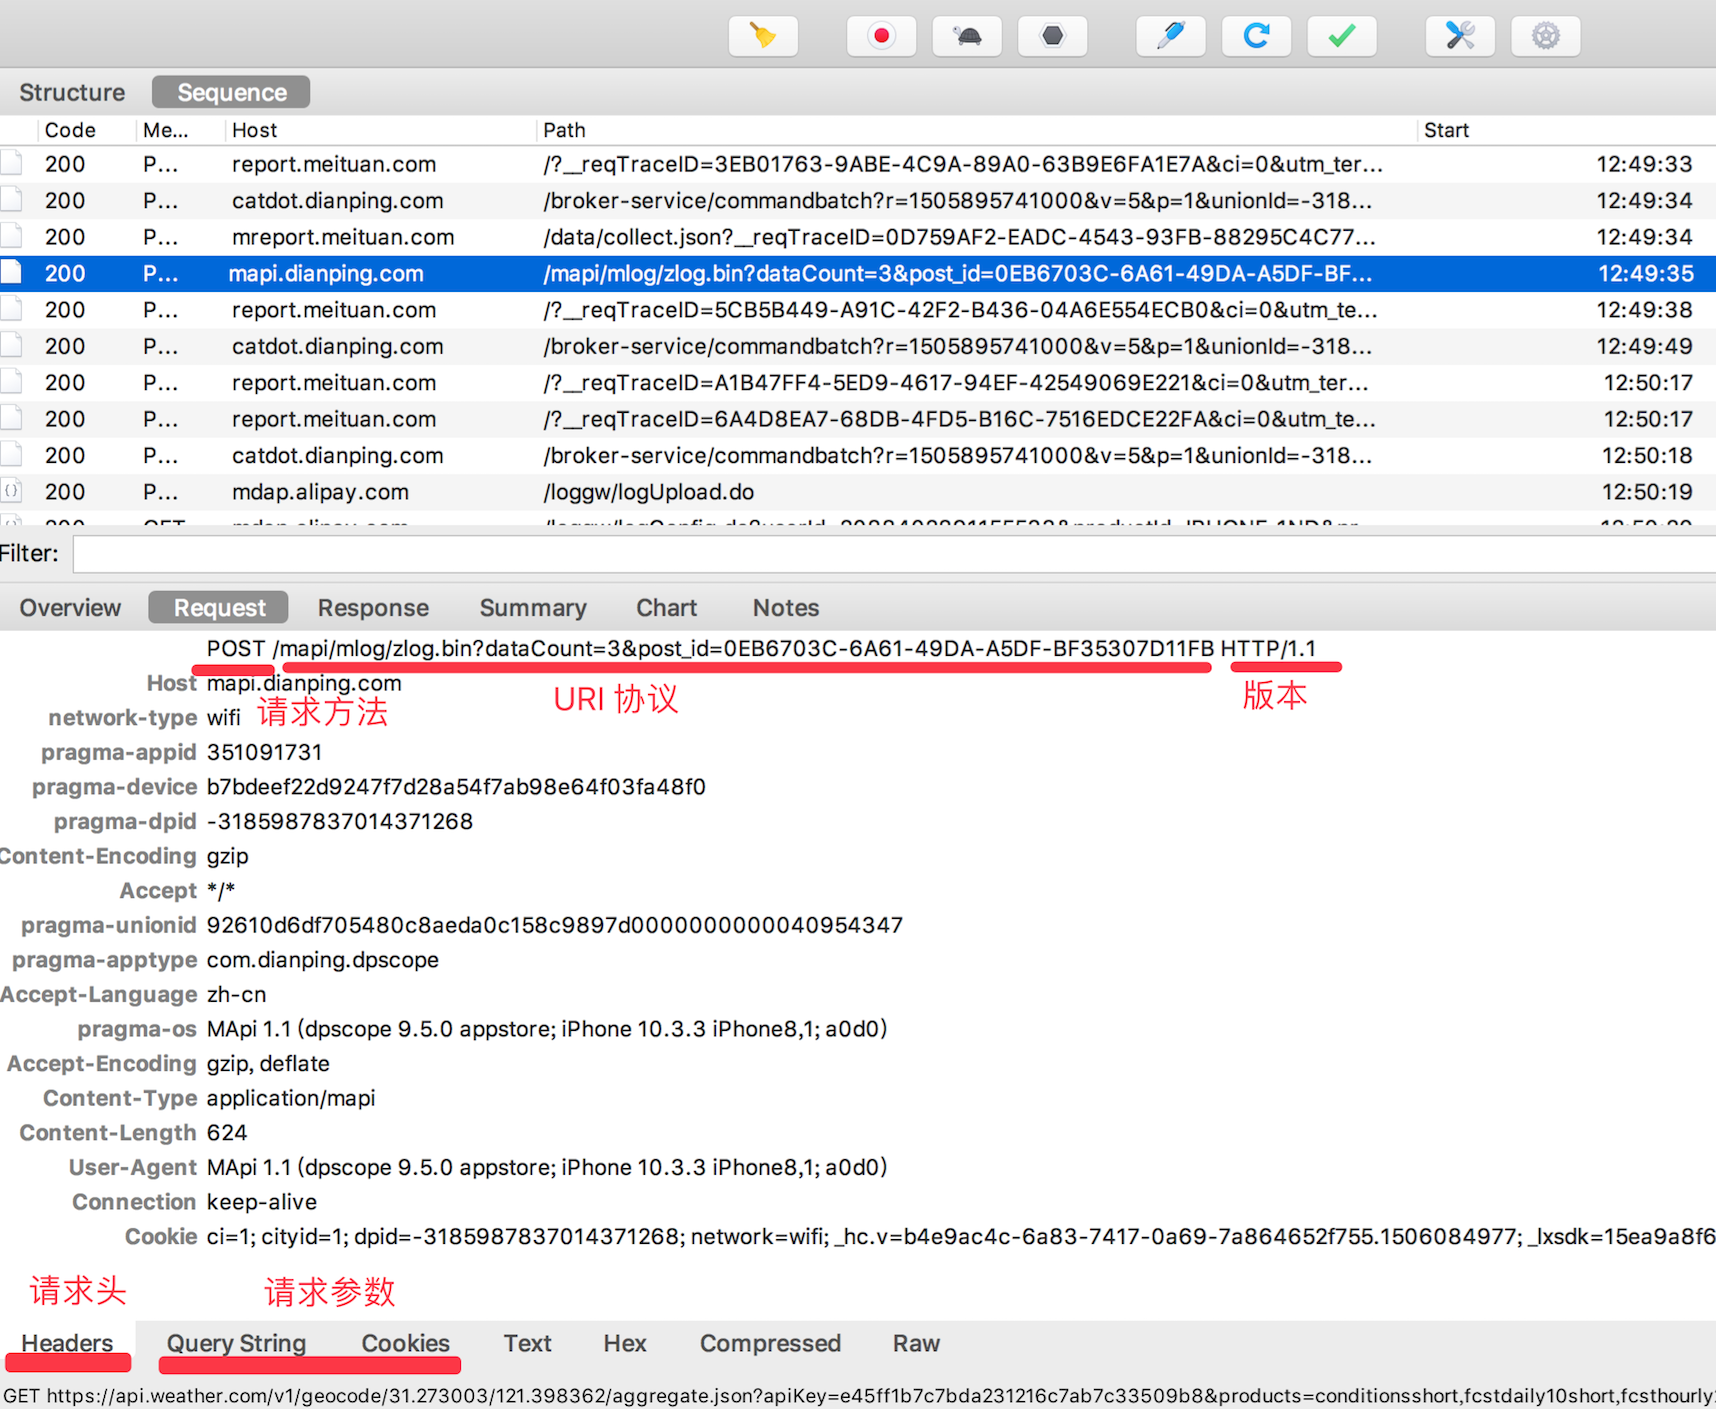This screenshot has width=1716, height=1409.
Task: Toggle the turtle throttling icon
Action: pos(967,36)
